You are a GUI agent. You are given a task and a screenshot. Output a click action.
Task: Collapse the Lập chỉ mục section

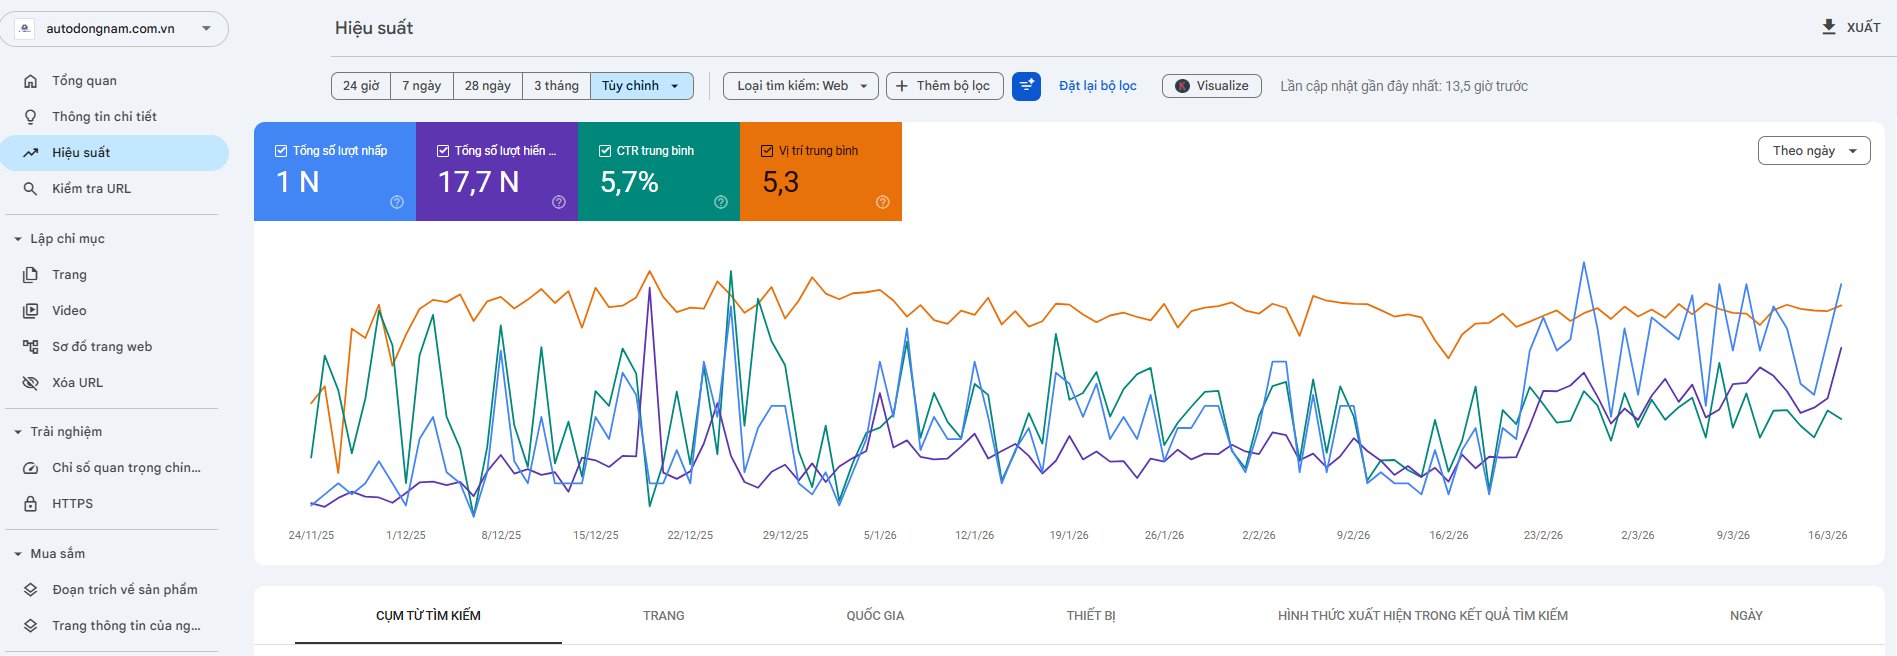(x=18, y=239)
